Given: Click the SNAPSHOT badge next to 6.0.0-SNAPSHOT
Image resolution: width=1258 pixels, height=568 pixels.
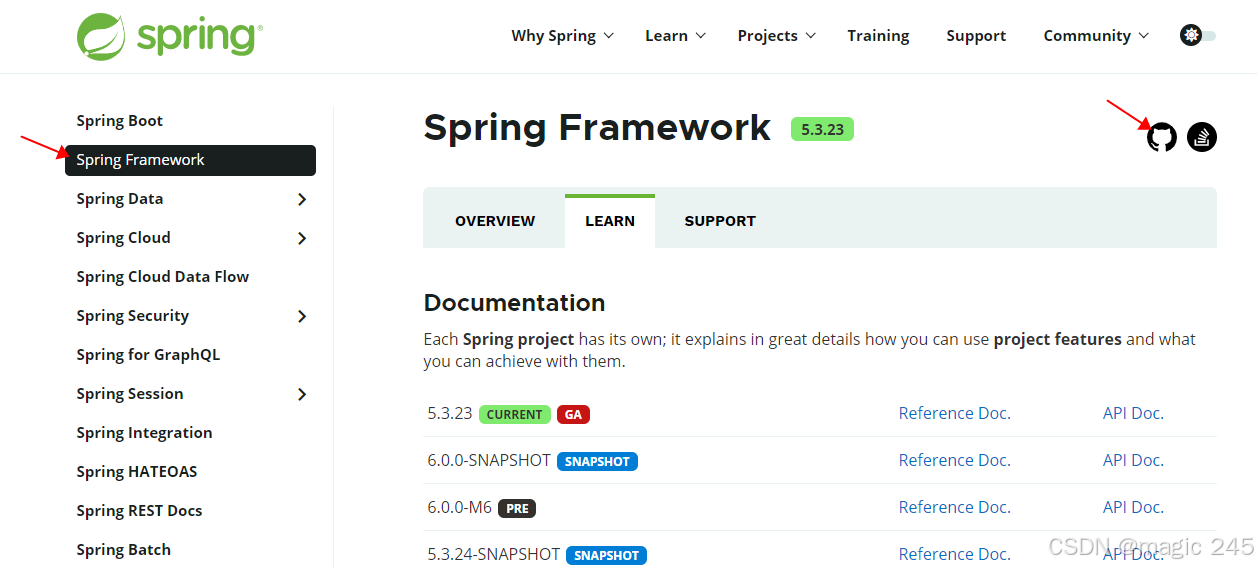Looking at the screenshot, I should click(597, 461).
